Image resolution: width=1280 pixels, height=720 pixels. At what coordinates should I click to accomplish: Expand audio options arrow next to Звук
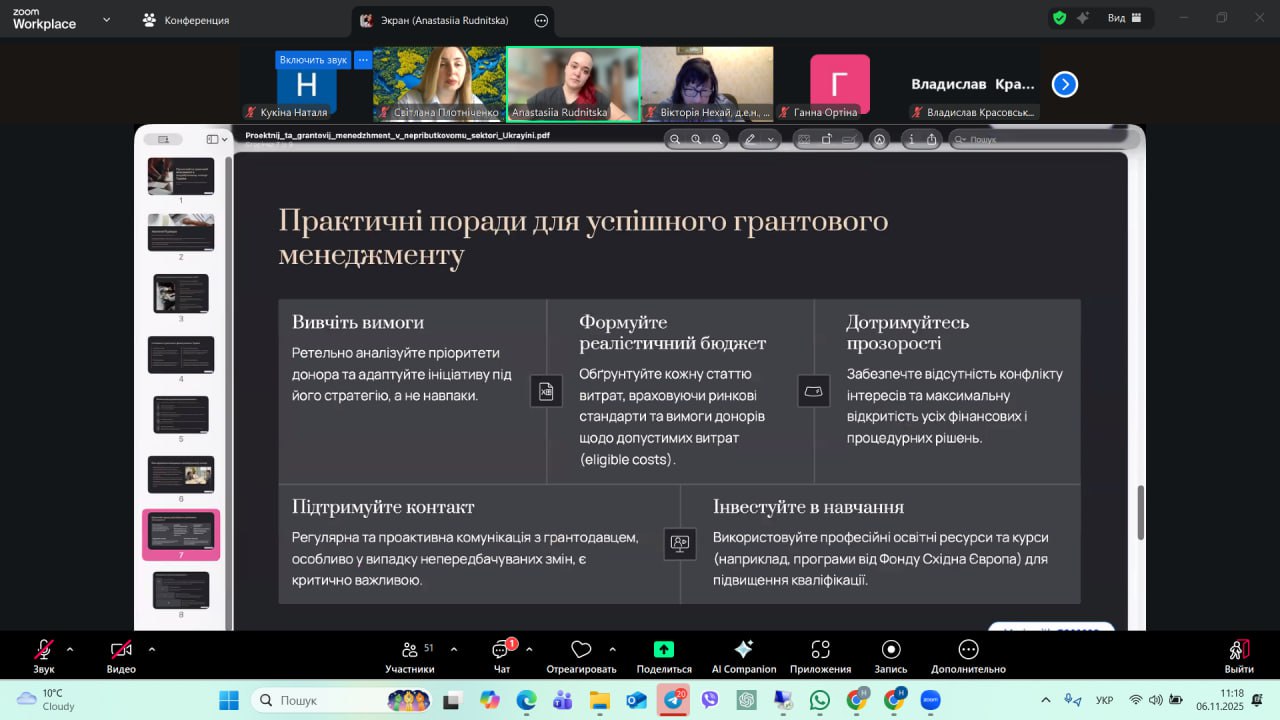point(70,649)
